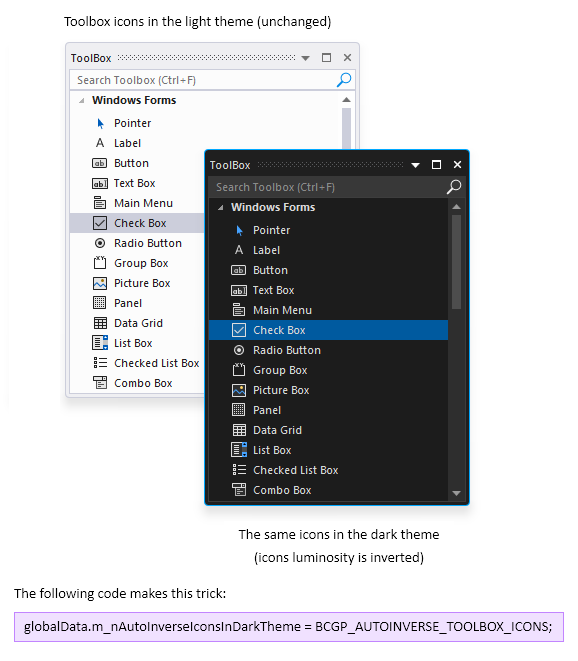Collapse Windows Forms group in dark toolbox
578x661 pixels.
click(x=220, y=207)
